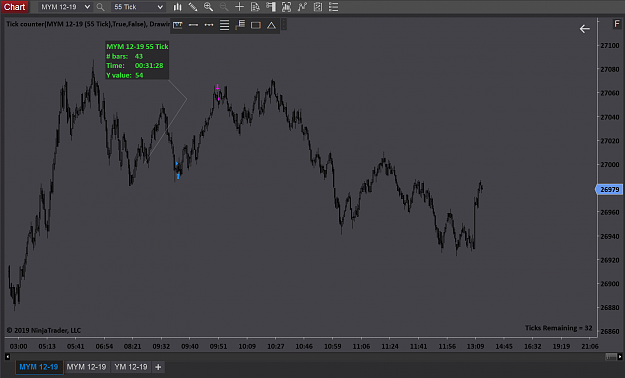Select the horizontal line drawing tool

point(193,25)
